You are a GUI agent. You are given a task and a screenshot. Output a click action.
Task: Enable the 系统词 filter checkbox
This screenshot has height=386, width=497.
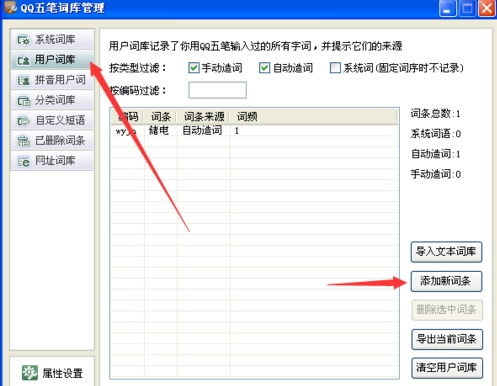click(x=335, y=68)
